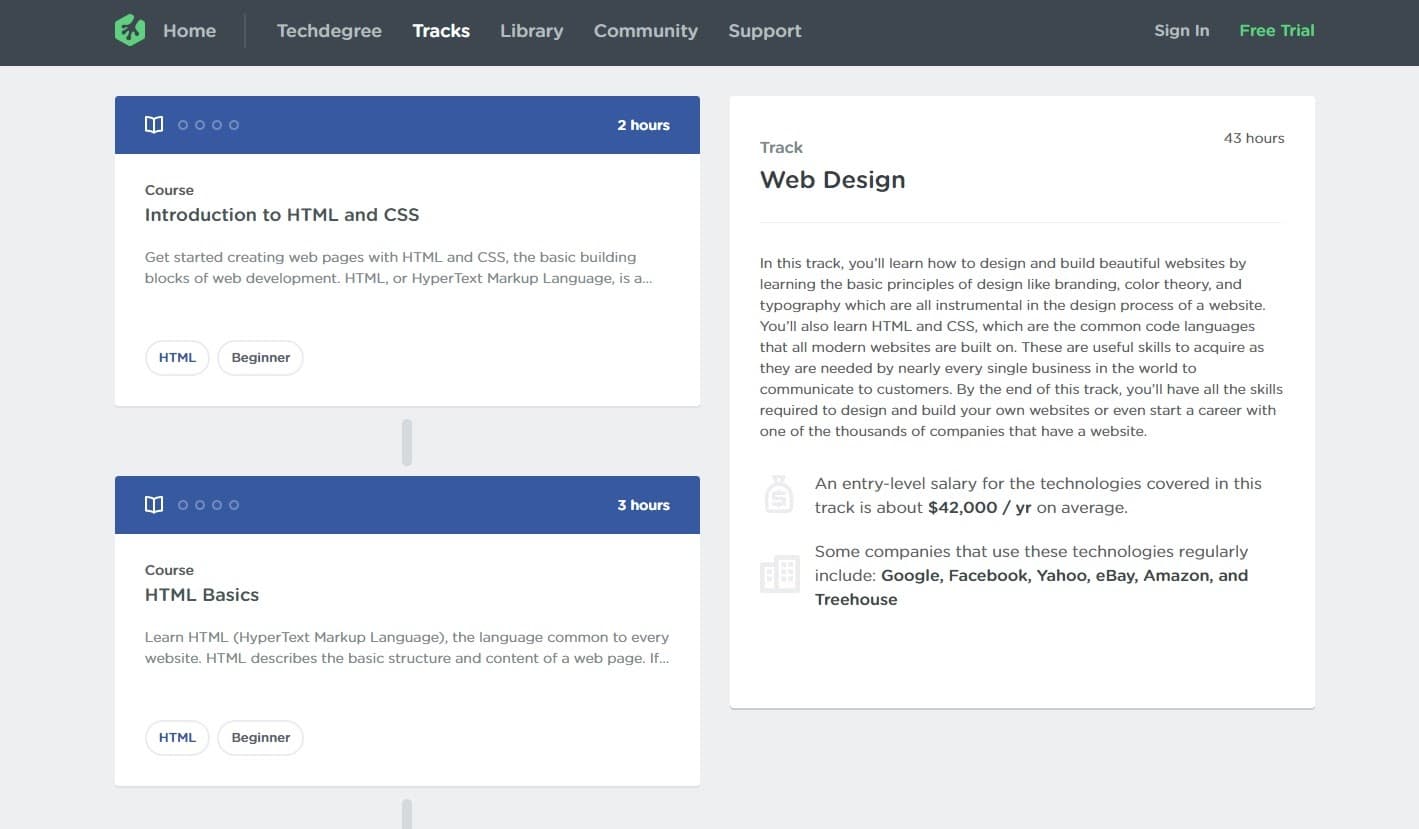This screenshot has width=1419, height=829.
Task: Open the Beginner tag on HTML Basics
Action: [x=260, y=737]
